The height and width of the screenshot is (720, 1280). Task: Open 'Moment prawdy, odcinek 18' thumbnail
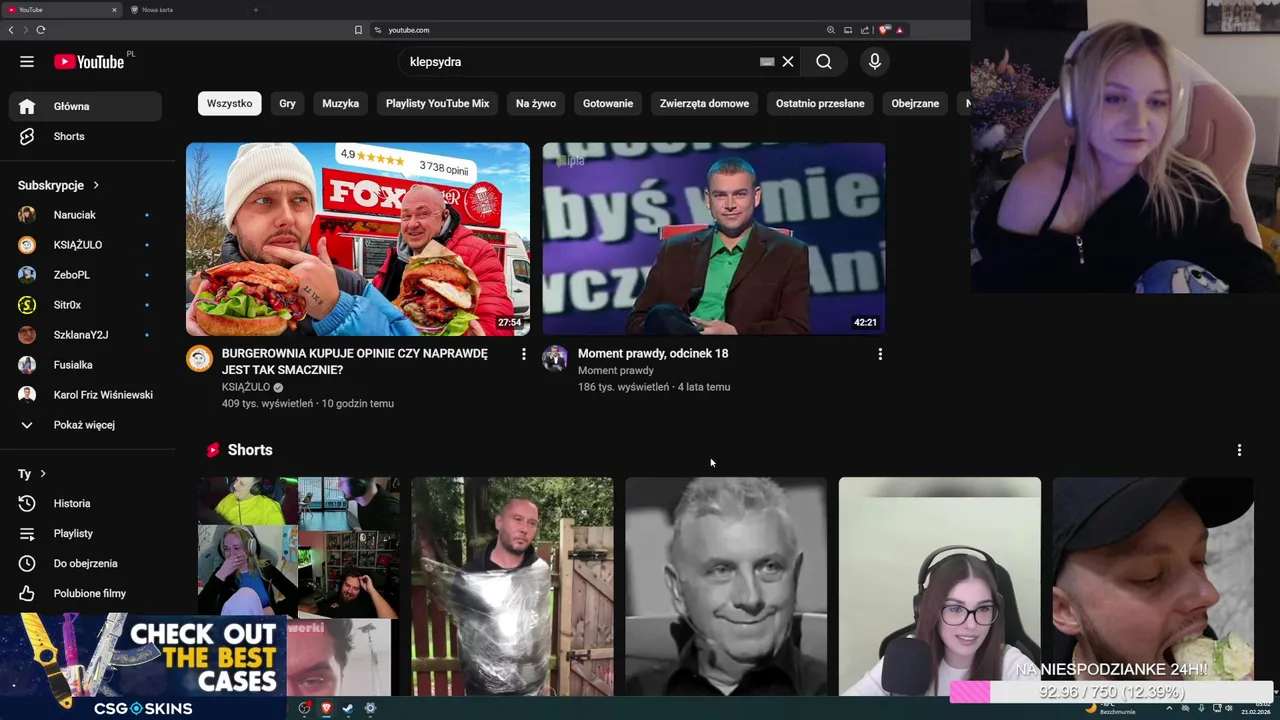714,239
